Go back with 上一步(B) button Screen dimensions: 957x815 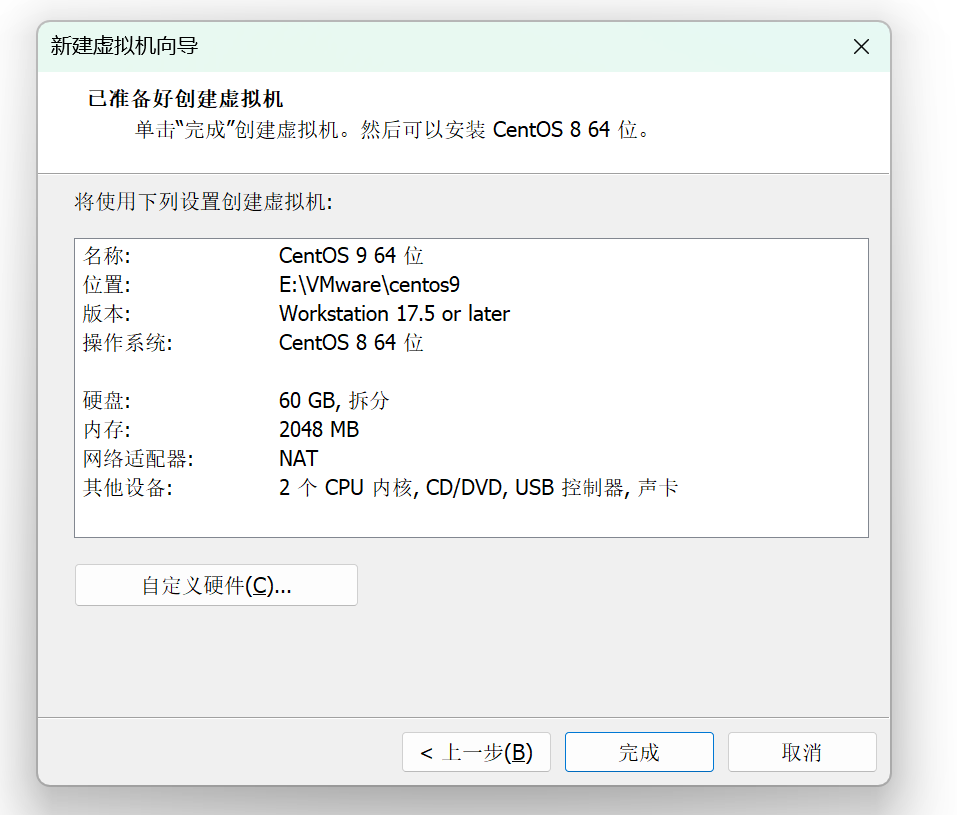(x=476, y=752)
